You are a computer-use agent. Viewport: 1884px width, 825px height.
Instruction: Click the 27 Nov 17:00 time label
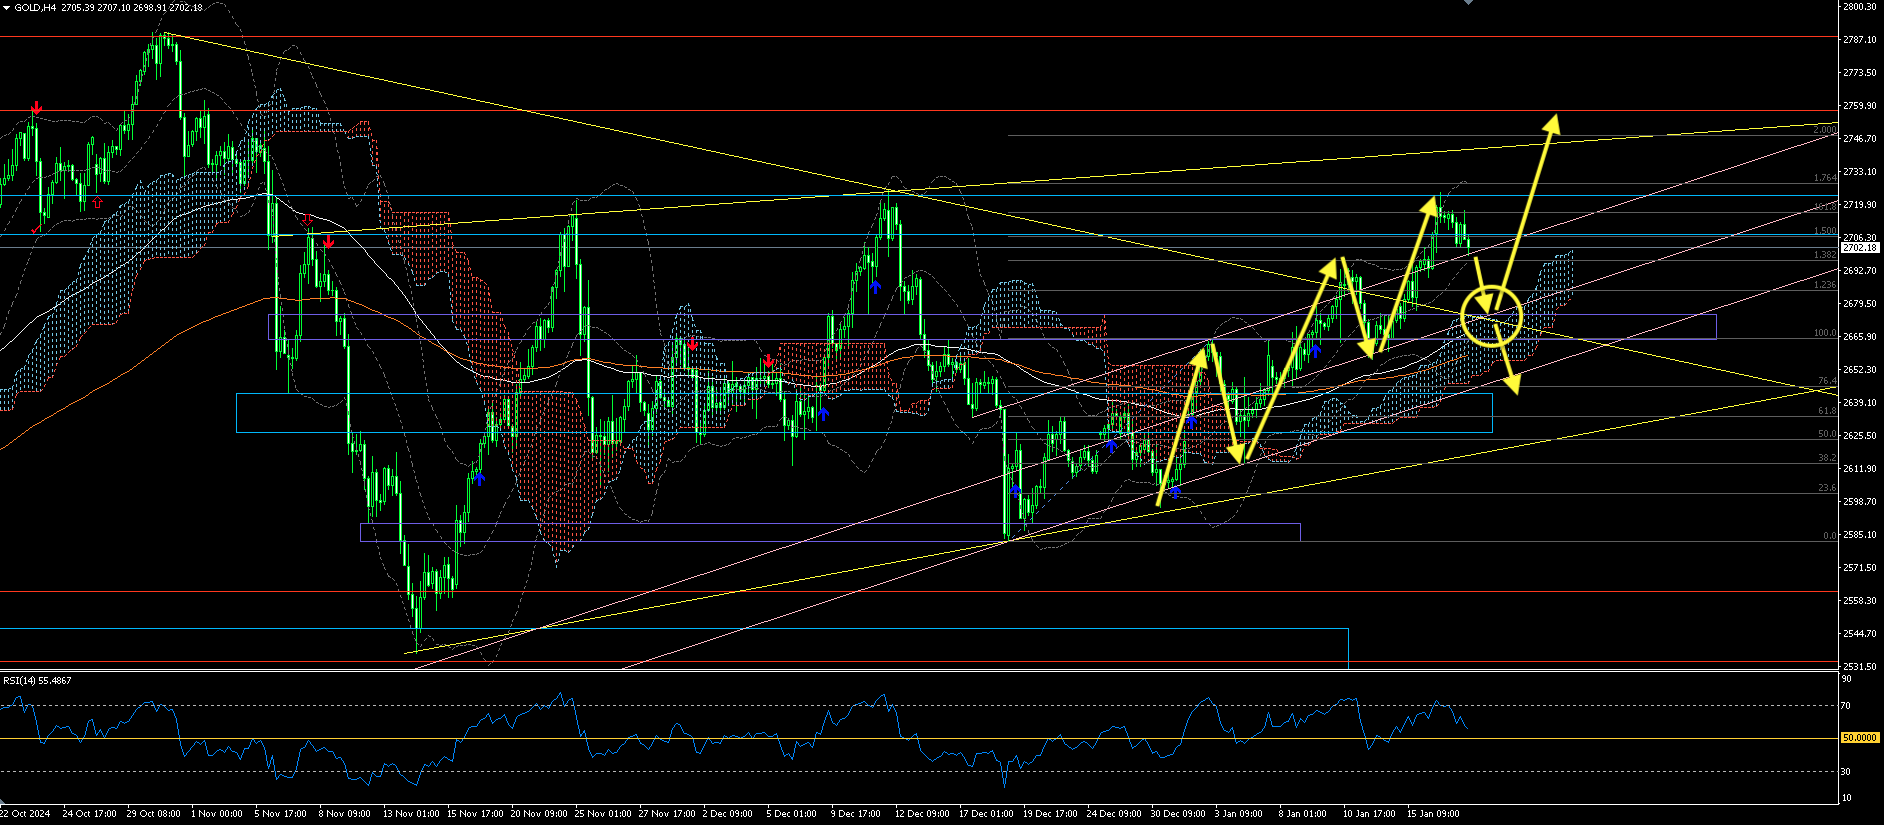667,814
